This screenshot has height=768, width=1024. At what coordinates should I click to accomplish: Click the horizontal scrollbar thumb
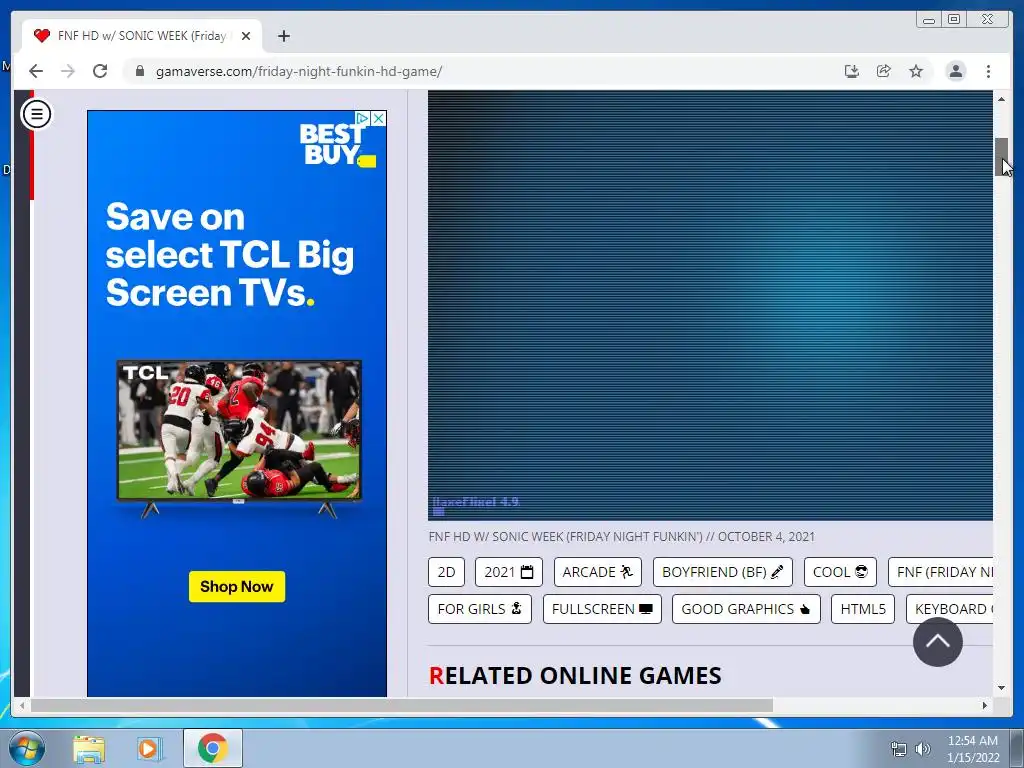pyautogui.click(x=402, y=705)
